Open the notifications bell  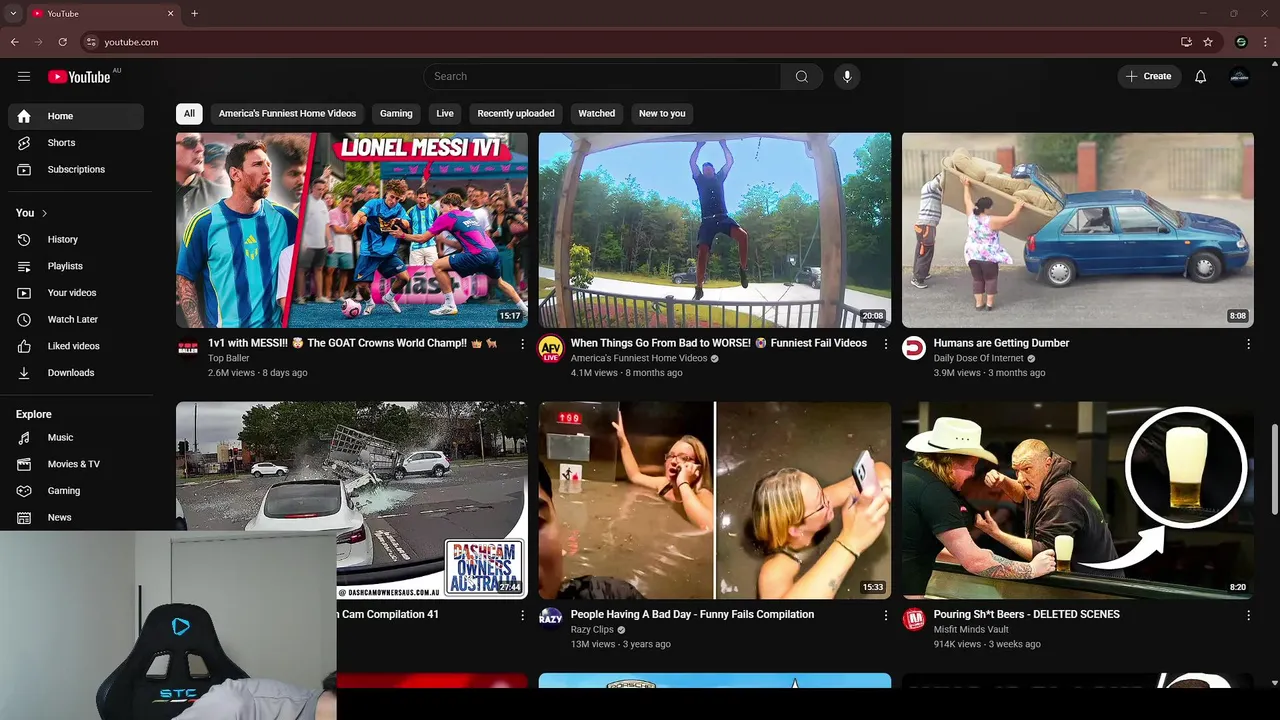coord(1200,76)
